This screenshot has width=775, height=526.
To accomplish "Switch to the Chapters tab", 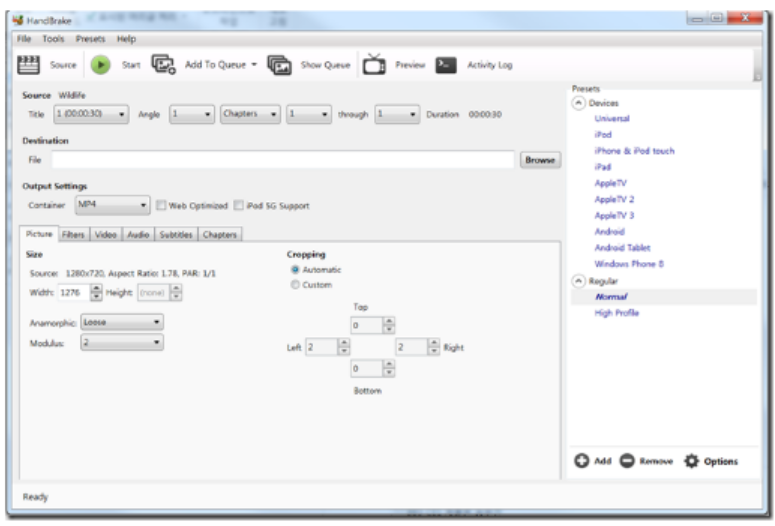I will 220,235.
